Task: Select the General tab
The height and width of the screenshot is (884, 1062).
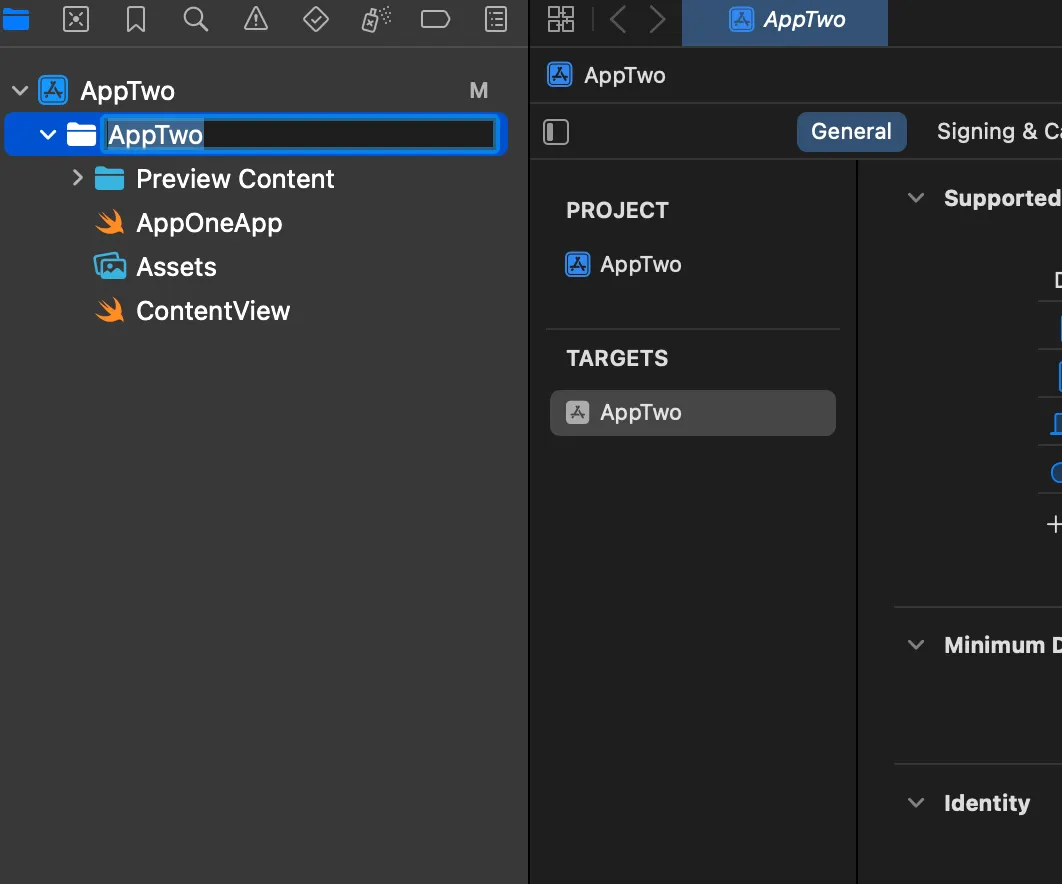Action: [851, 131]
